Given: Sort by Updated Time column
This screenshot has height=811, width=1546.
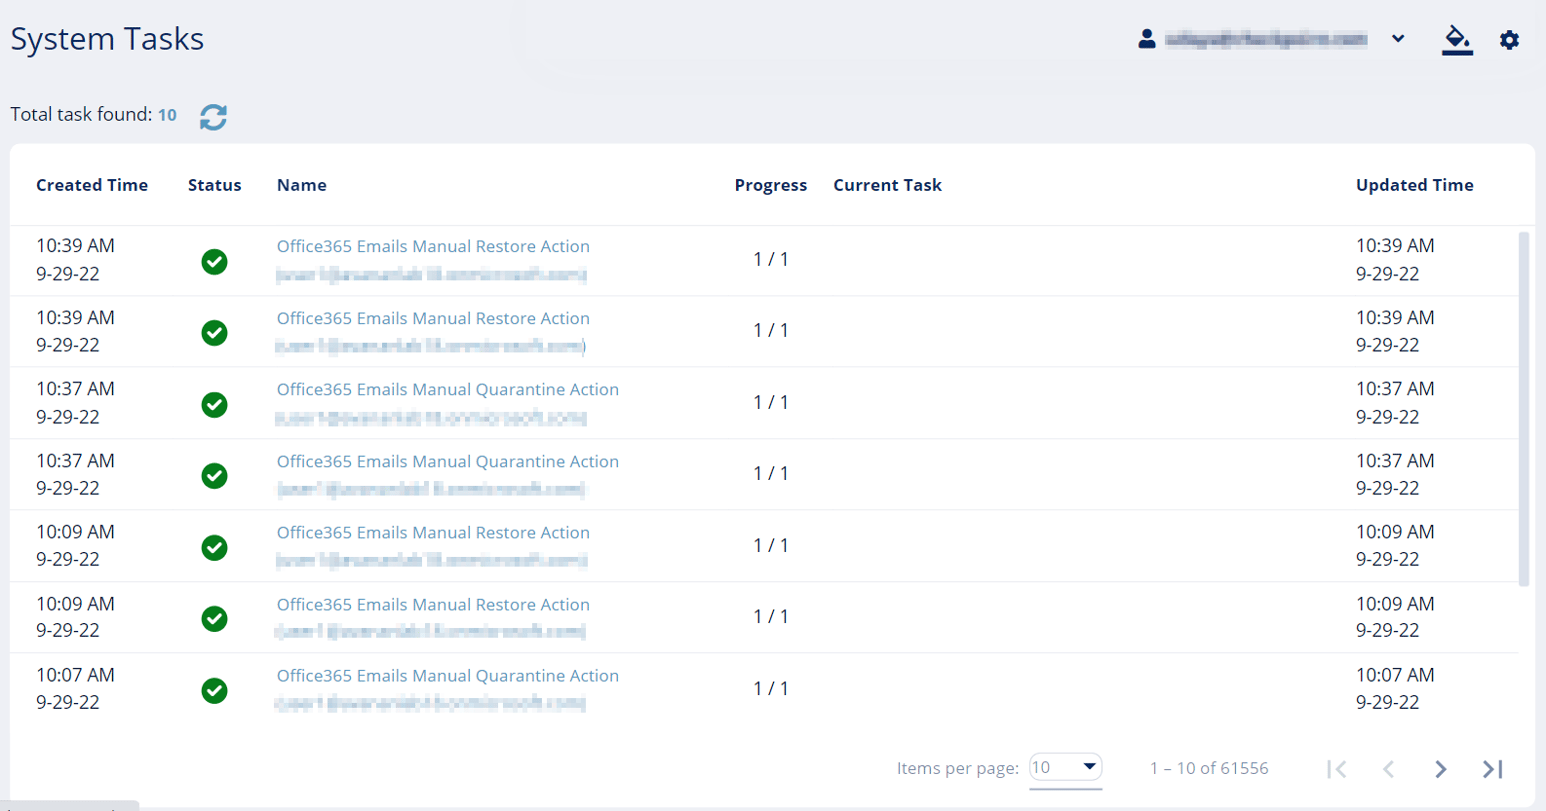Looking at the screenshot, I should [1413, 185].
